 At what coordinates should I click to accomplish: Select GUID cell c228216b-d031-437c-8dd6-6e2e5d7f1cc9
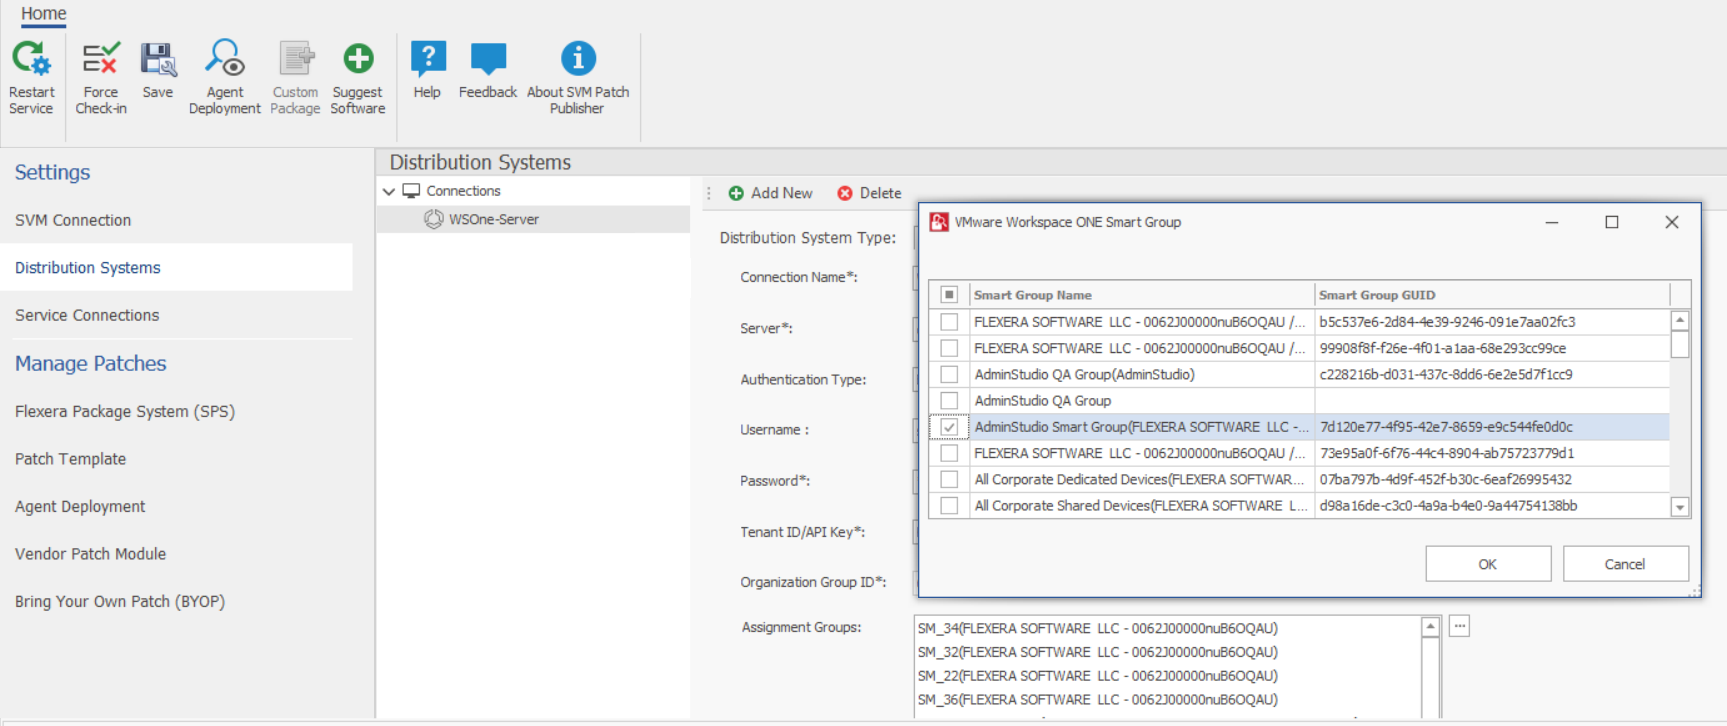click(x=1492, y=374)
